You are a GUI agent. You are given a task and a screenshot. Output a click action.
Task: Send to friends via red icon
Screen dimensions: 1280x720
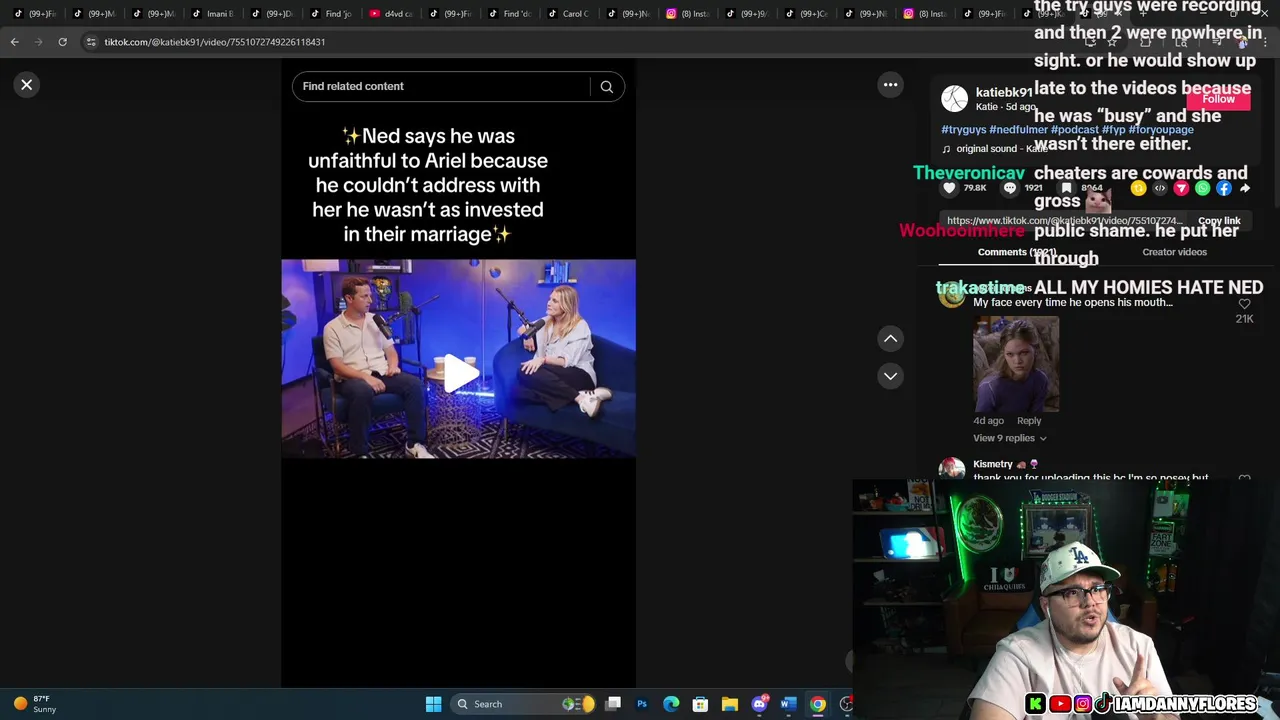point(1181,188)
